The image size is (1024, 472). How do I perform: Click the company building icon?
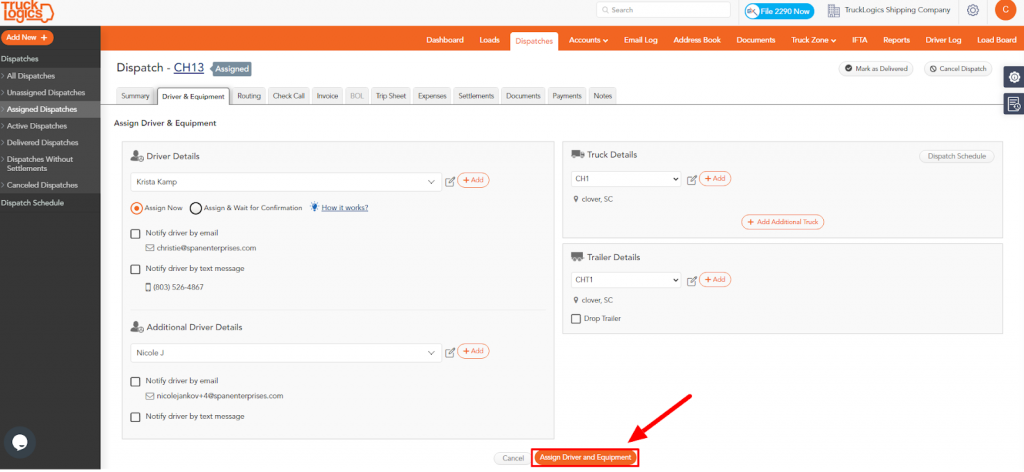click(833, 10)
